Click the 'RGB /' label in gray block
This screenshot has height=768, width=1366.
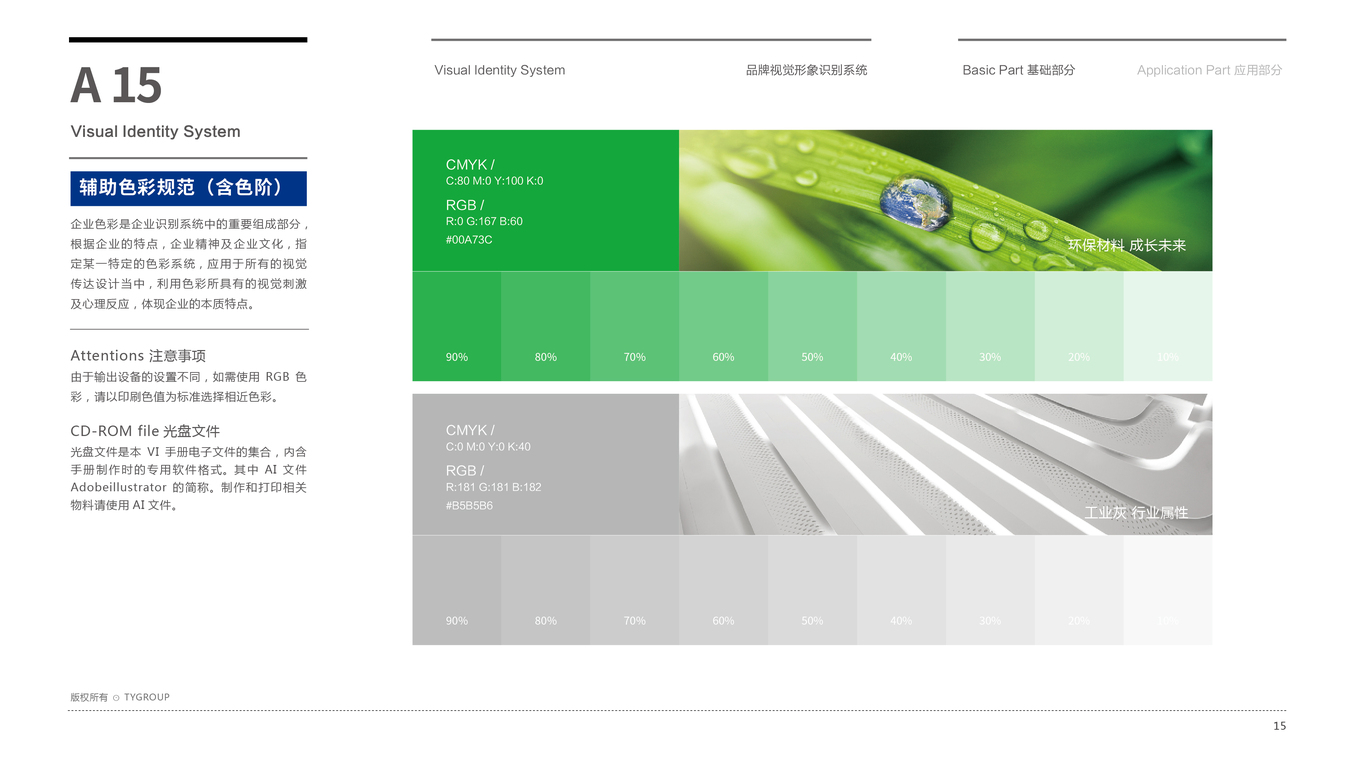click(465, 471)
